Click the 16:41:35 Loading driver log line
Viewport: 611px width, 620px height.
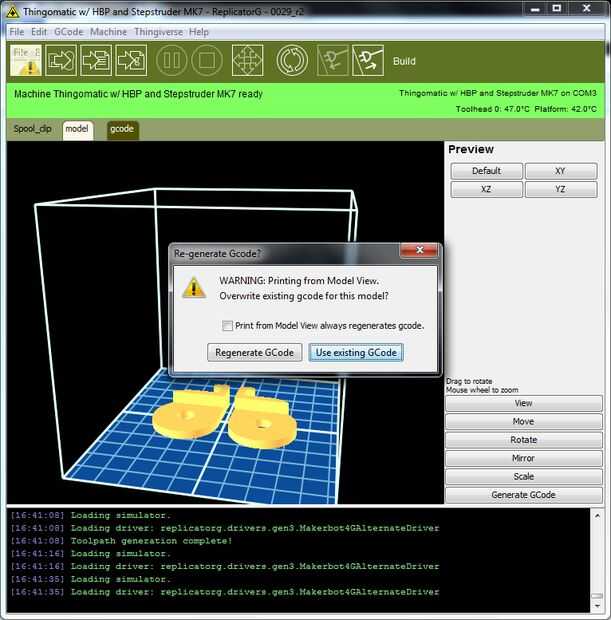(x=225, y=592)
